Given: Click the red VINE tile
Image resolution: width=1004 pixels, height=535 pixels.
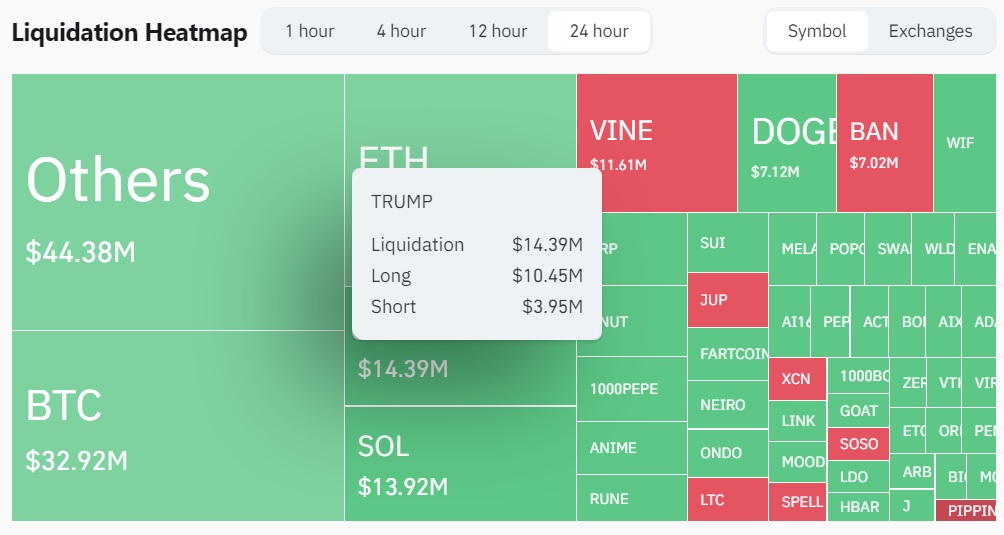Looking at the screenshot, I should [x=656, y=143].
